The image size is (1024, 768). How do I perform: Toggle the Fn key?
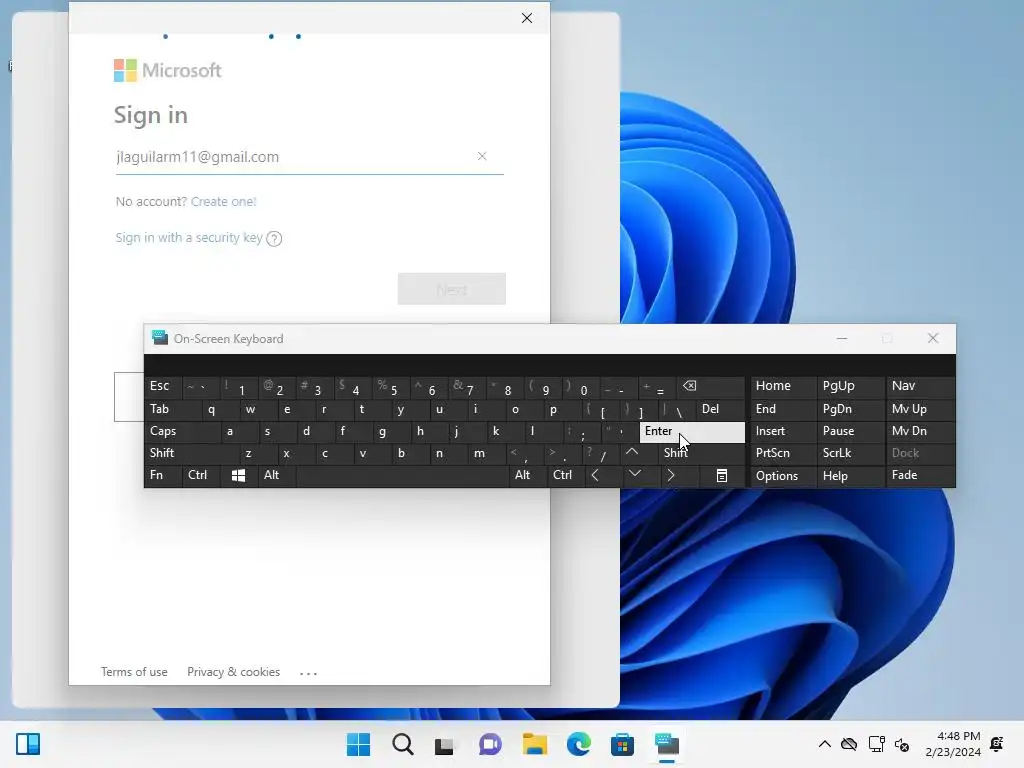click(163, 475)
